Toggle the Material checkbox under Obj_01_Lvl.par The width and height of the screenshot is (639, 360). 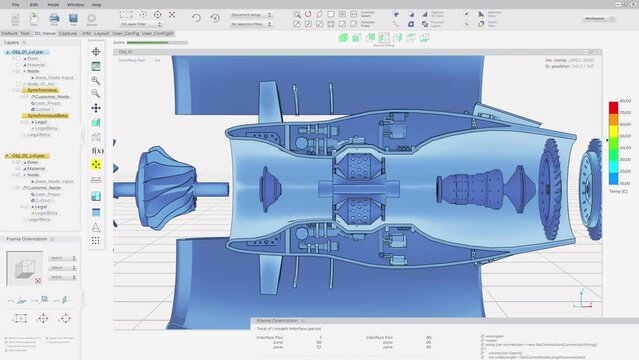coord(18,65)
